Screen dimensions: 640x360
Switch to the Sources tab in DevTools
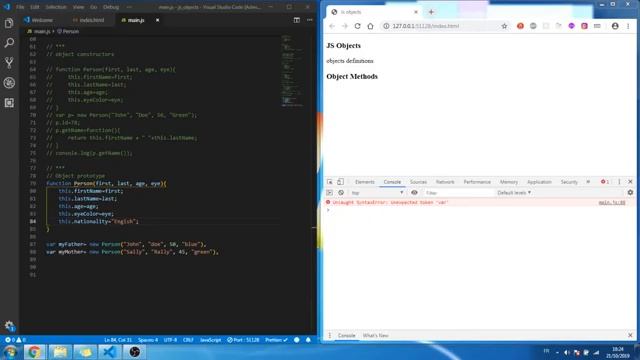pyautogui.click(x=418, y=182)
